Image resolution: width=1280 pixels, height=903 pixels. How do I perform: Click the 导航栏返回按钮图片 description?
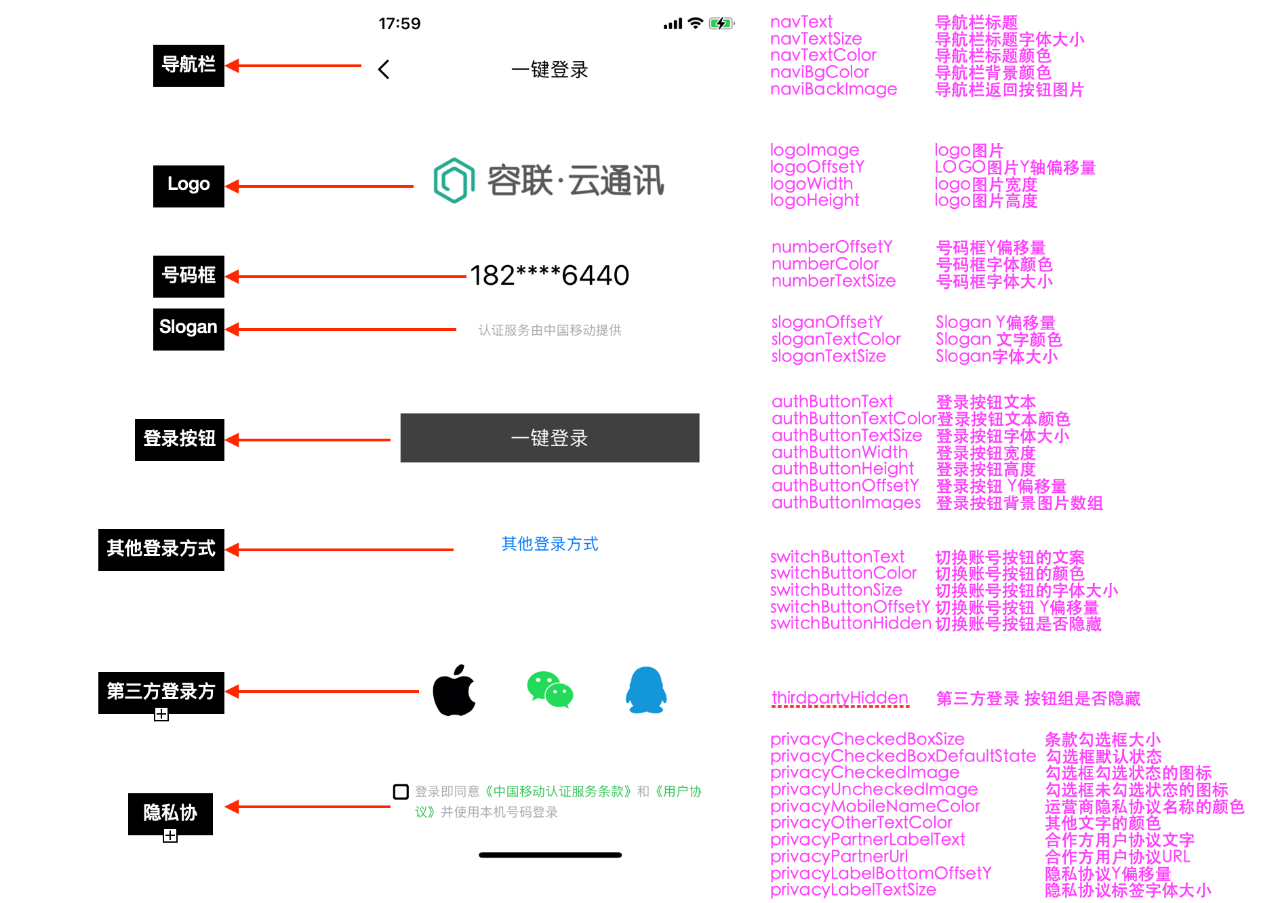[1009, 89]
